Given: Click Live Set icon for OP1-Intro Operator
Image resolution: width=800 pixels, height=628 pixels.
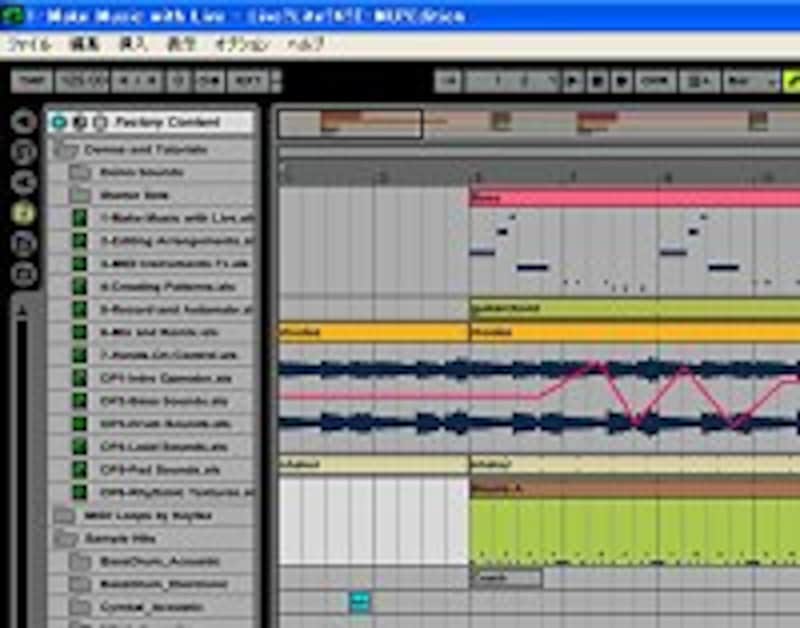Looking at the screenshot, I should (79, 378).
